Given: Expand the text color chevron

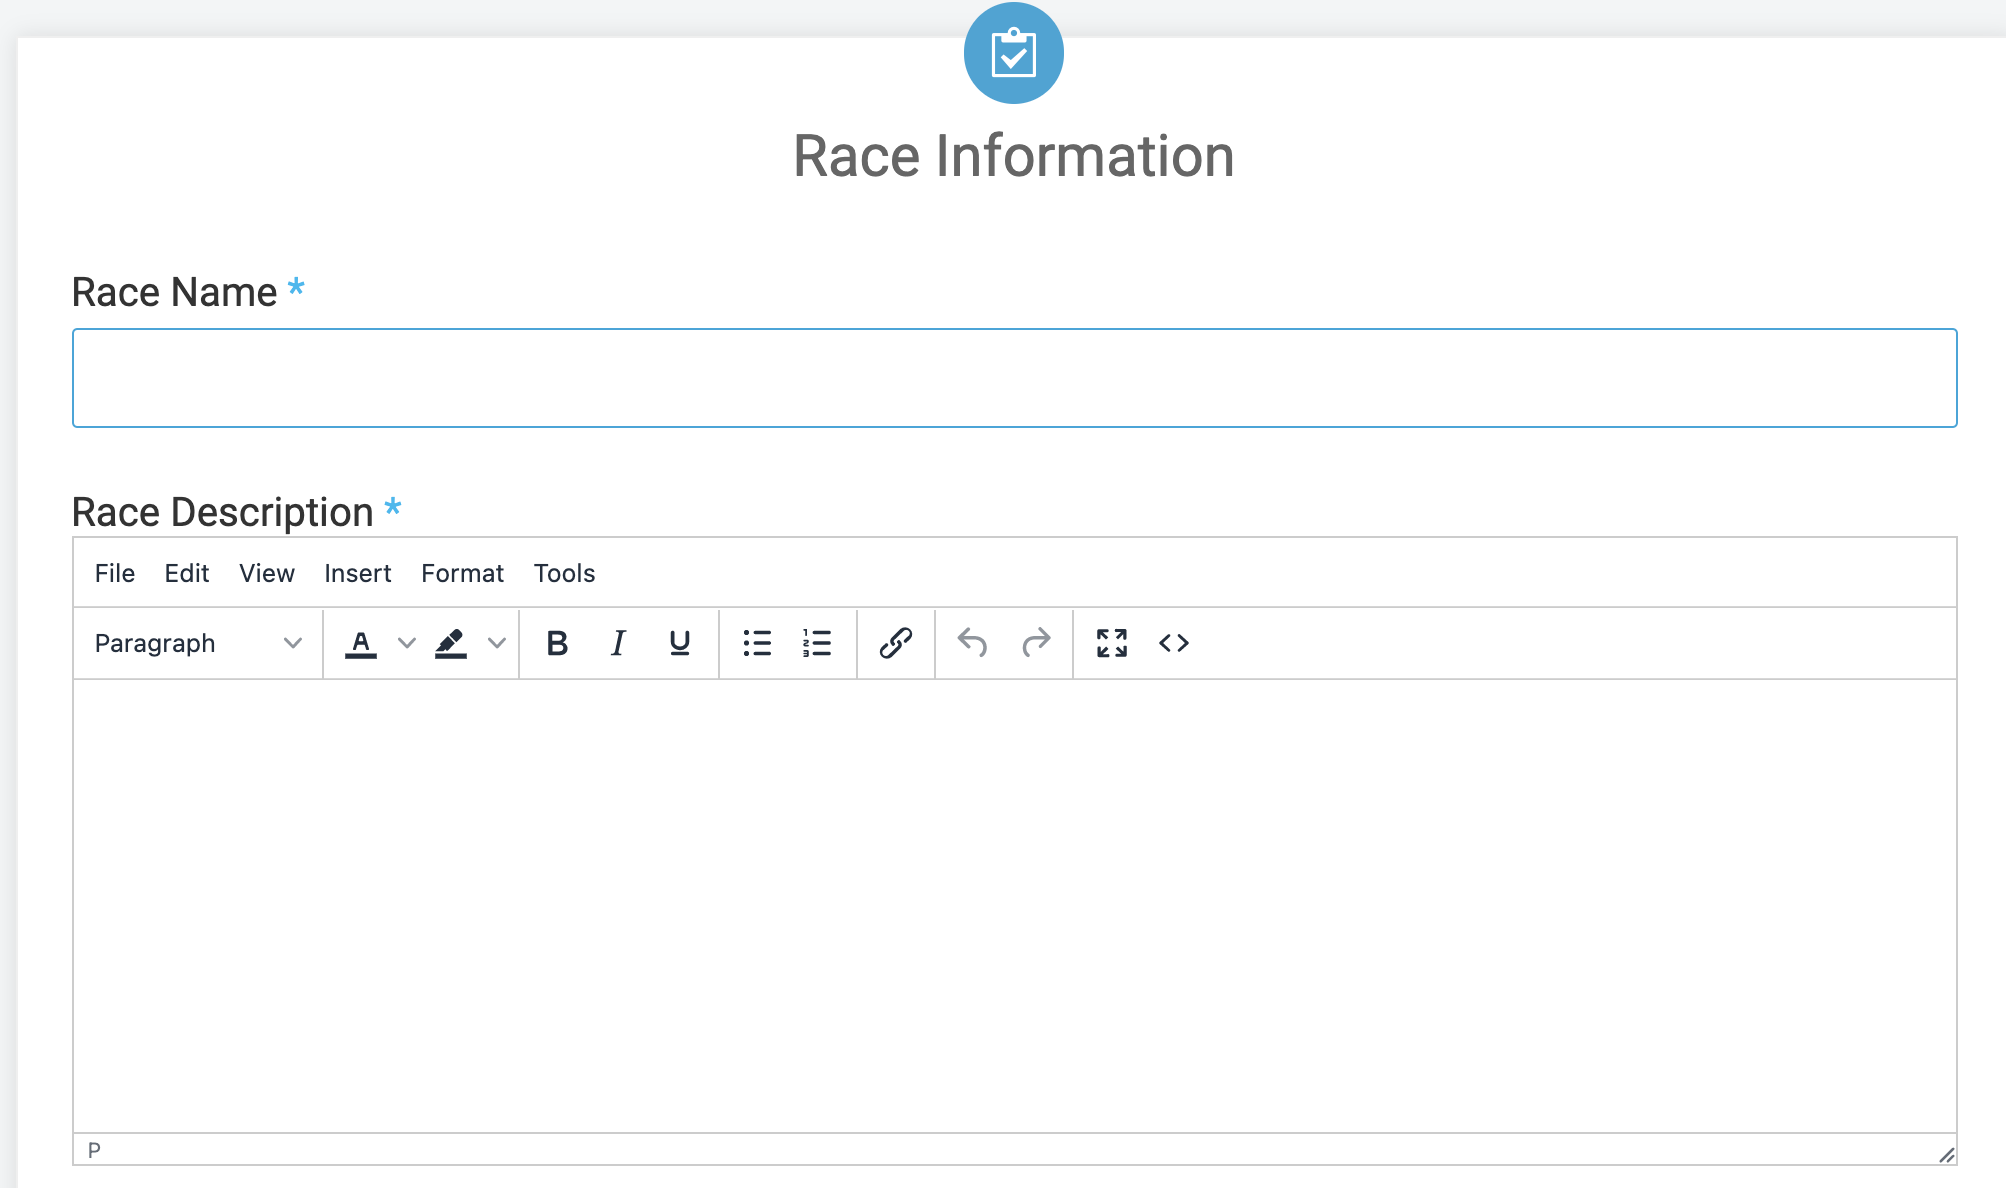Looking at the screenshot, I should pyautogui.click(x=407, y=643).
